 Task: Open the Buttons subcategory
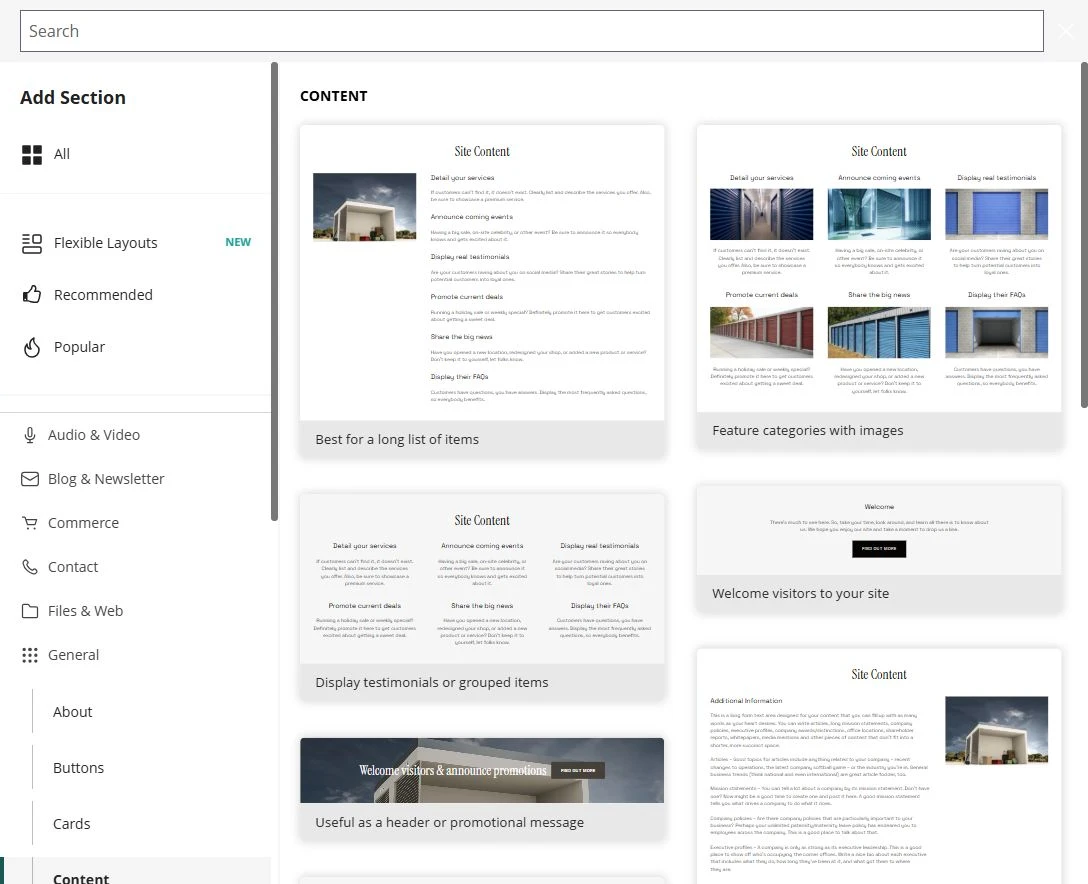78,768
